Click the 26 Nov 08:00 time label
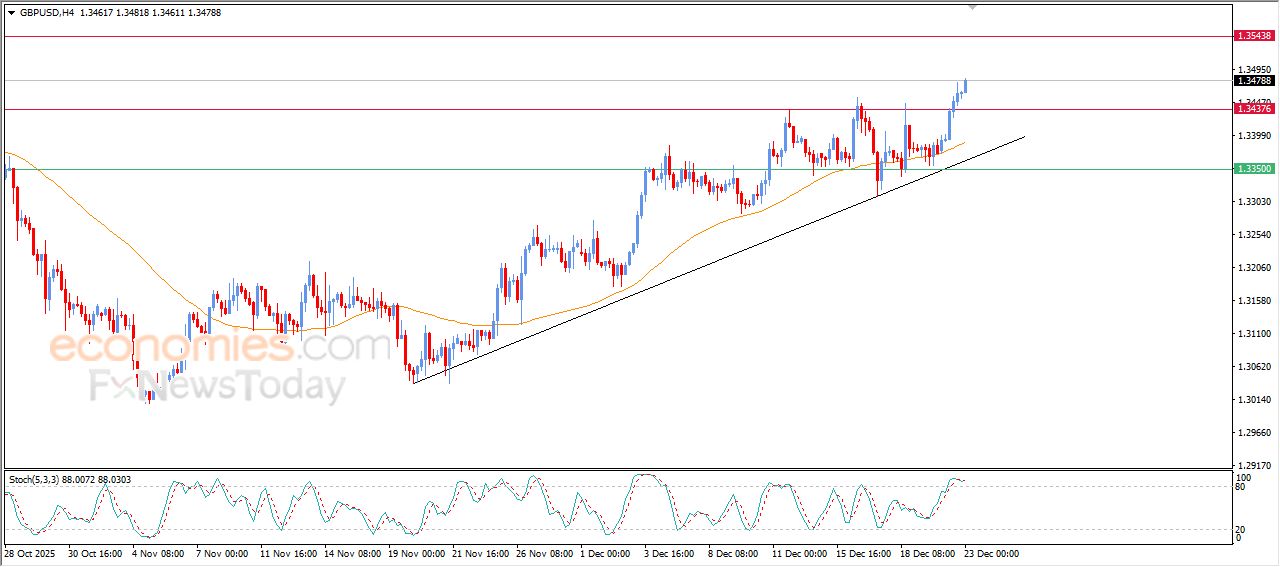 click(544, 553)
